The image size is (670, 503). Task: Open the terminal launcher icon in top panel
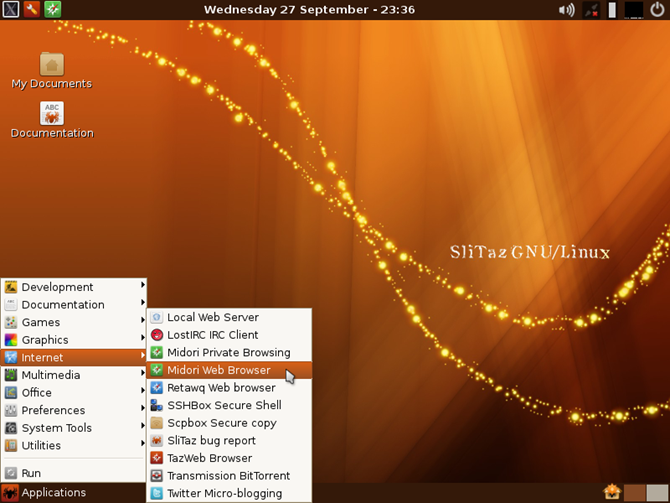10,9
